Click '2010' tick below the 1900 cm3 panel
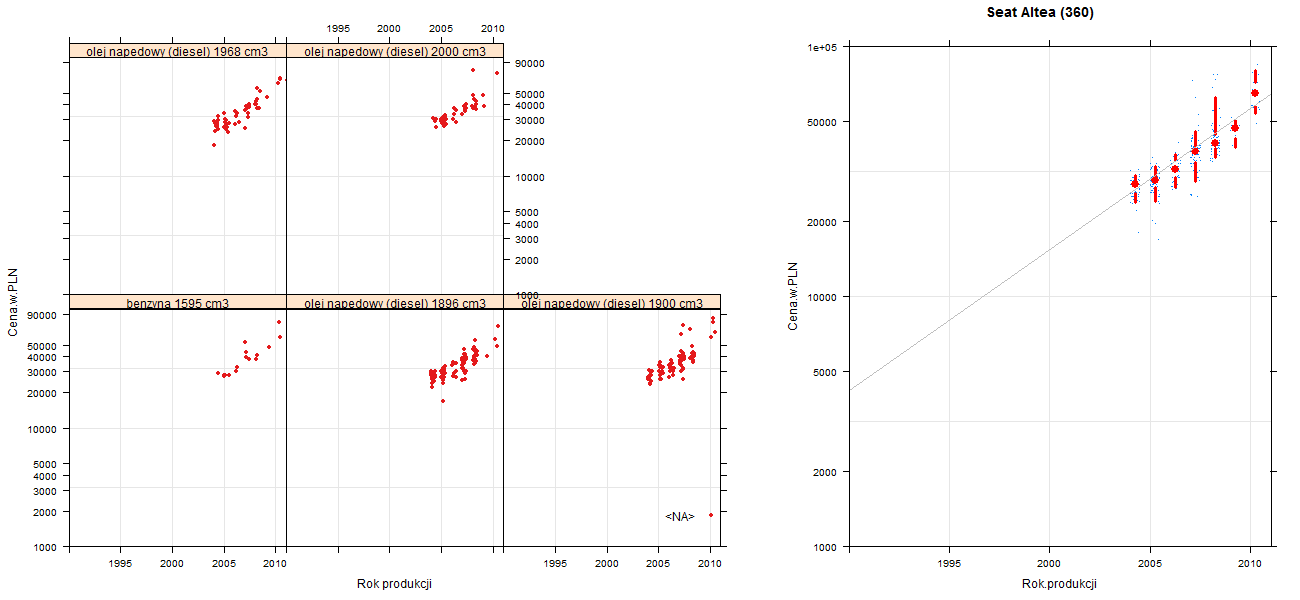 pos(710,564)
